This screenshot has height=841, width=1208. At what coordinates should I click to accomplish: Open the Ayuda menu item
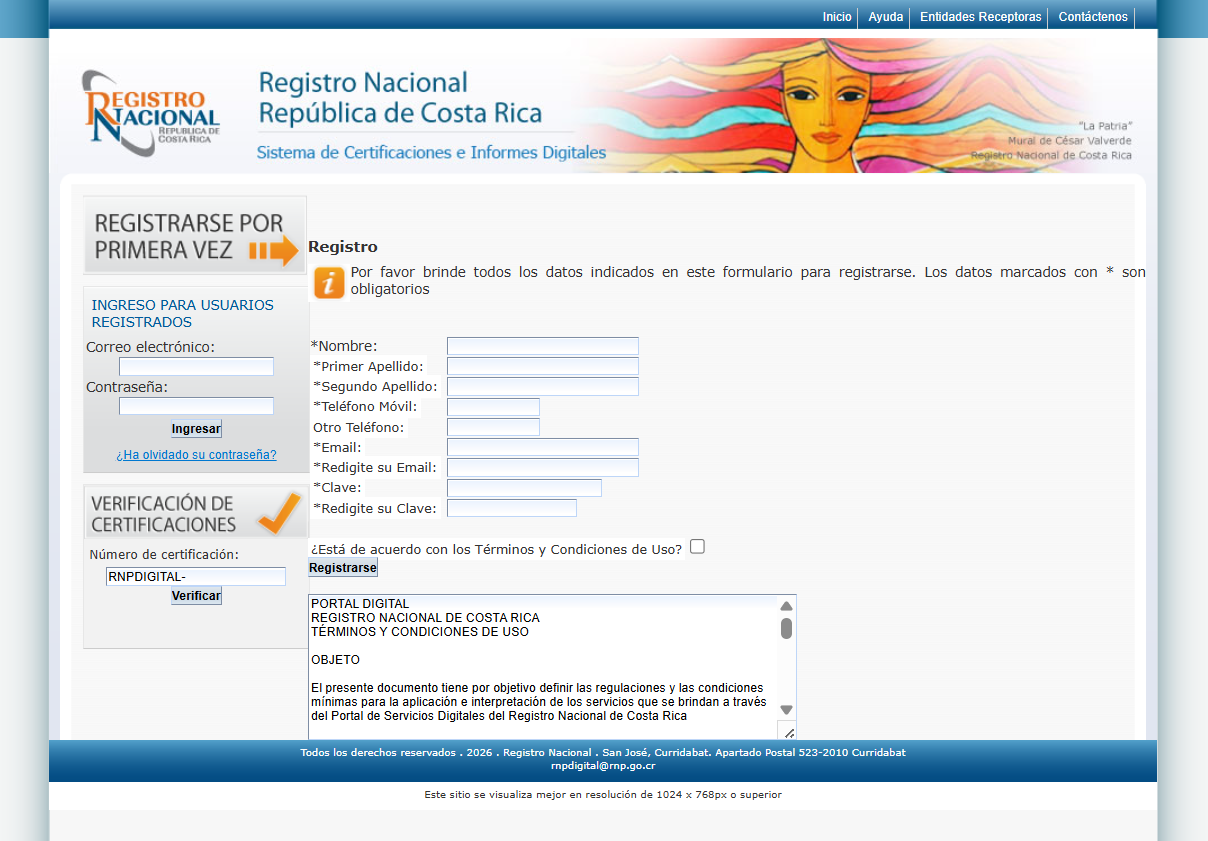coord(885,17)
